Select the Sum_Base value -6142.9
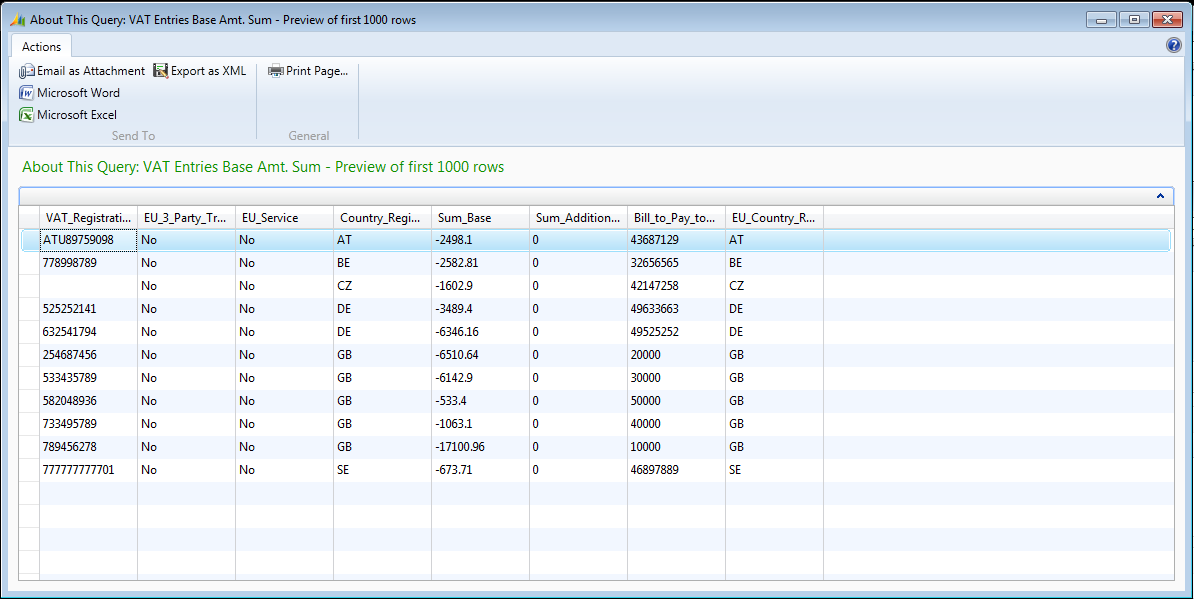This screenshot has height=599, width=1194. coord(481,378)
